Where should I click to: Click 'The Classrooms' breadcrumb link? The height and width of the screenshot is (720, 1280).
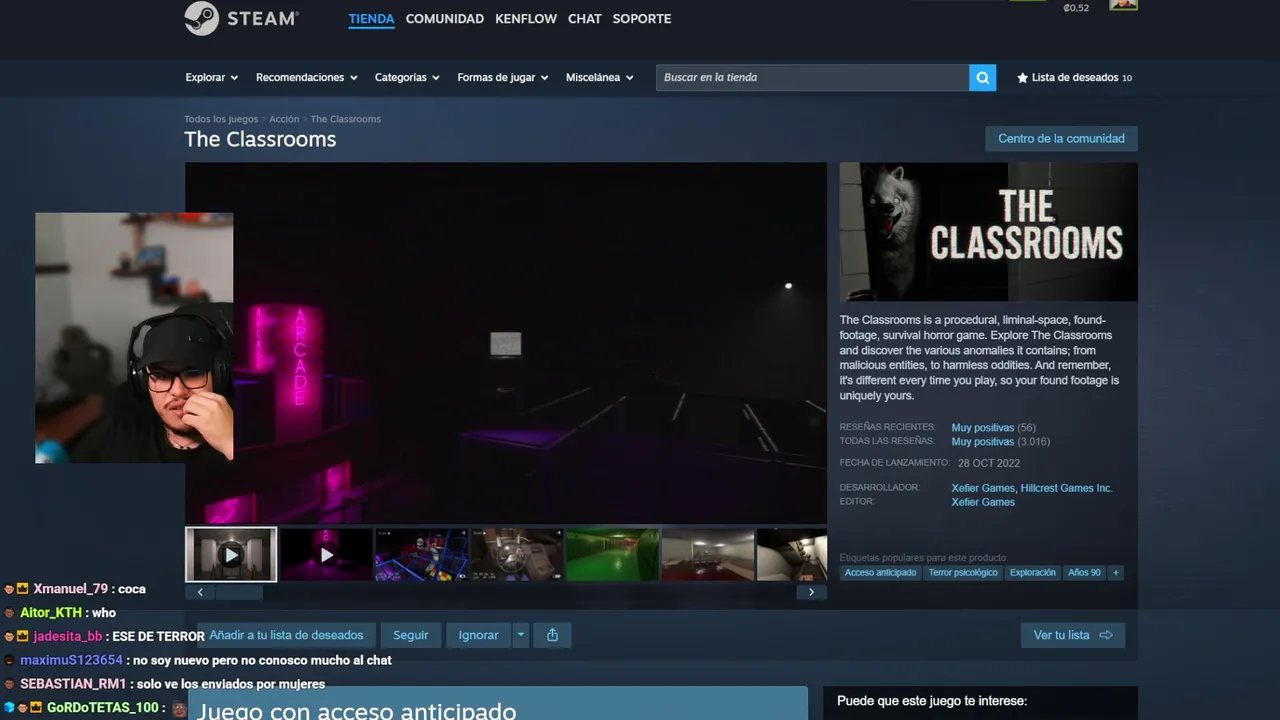tap(345, 119)
